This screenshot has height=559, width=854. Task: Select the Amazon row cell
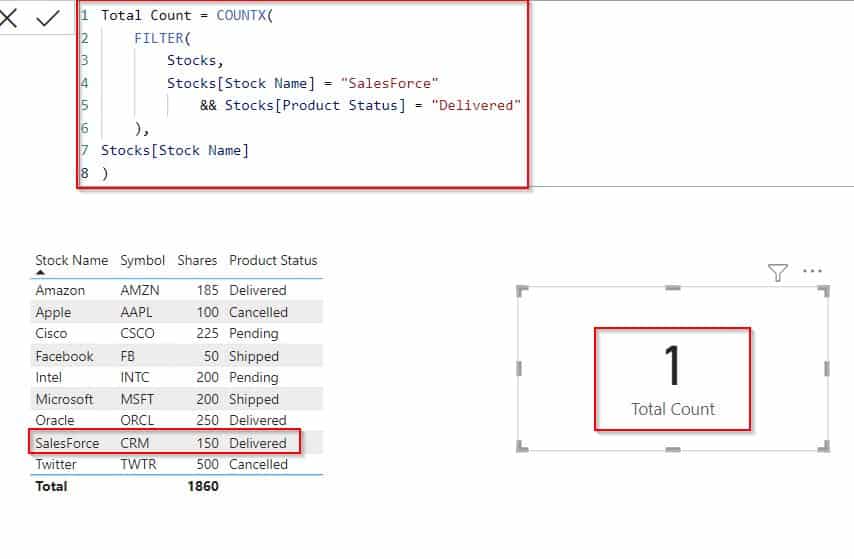coord(60,290)
